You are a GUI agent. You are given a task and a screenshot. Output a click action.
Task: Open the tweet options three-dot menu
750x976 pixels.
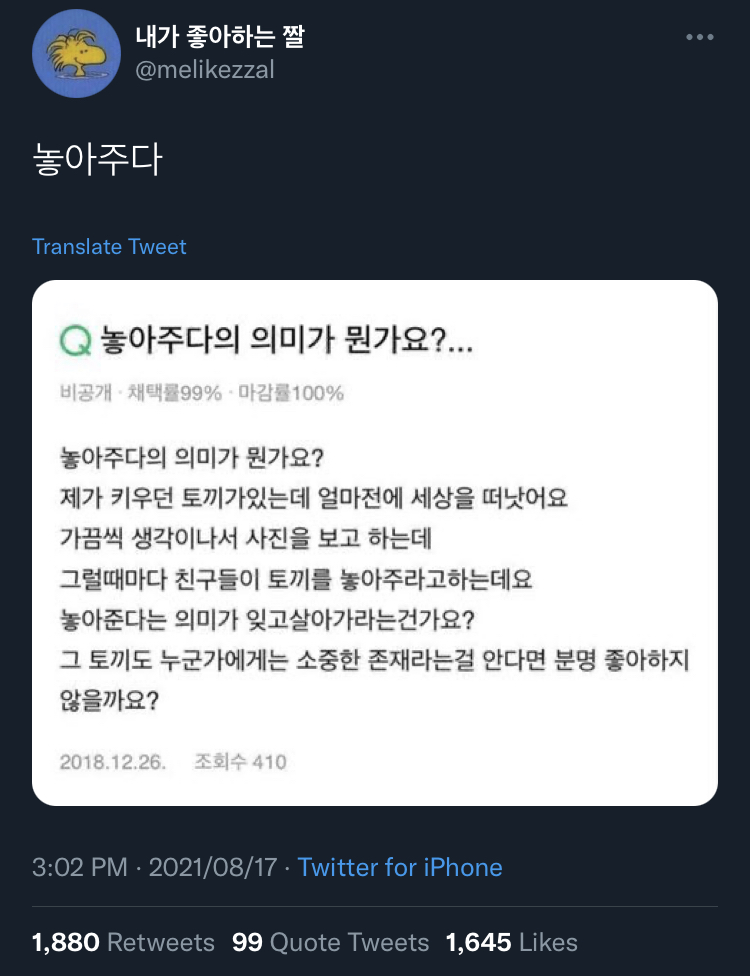(x=699, y=36)
